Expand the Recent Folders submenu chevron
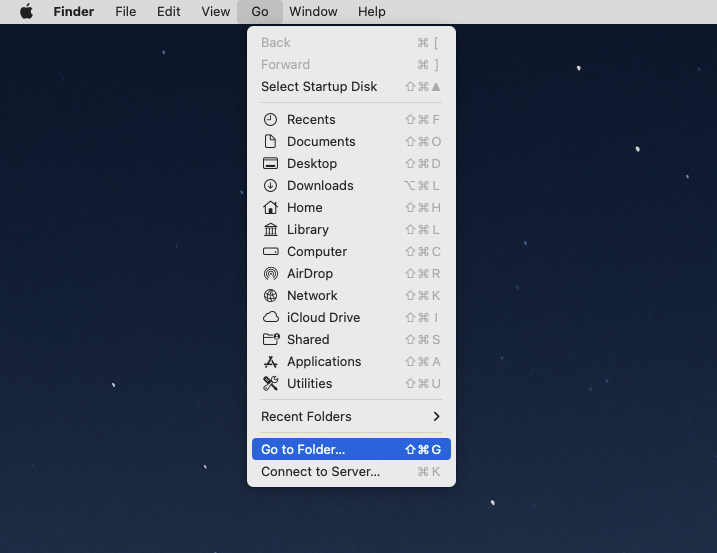Image resolution: width=717 pixels, height=553 pixels. click(436, 416)
